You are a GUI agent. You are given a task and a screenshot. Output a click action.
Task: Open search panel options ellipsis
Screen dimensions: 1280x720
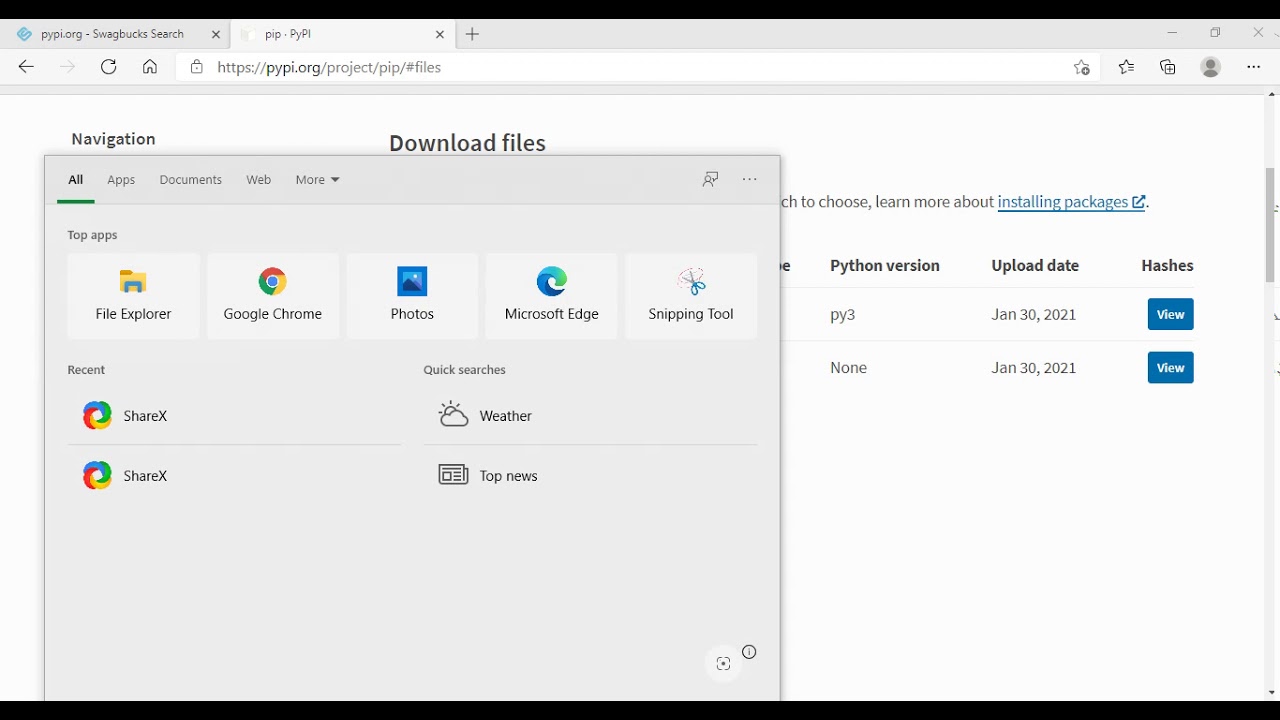pyautogui.click(x=750, y=180)
